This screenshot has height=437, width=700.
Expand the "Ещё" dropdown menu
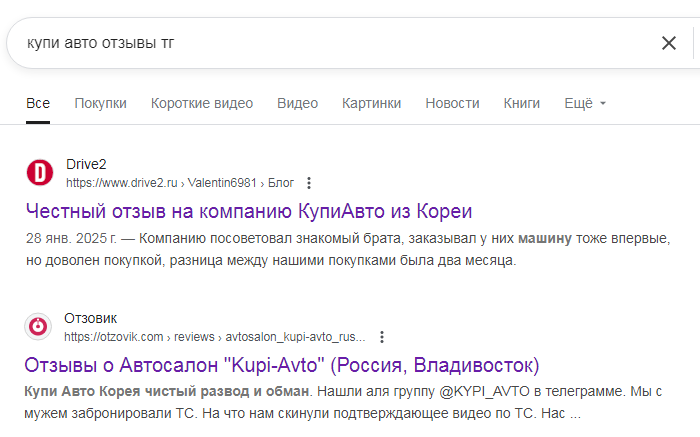coord(585,103)
